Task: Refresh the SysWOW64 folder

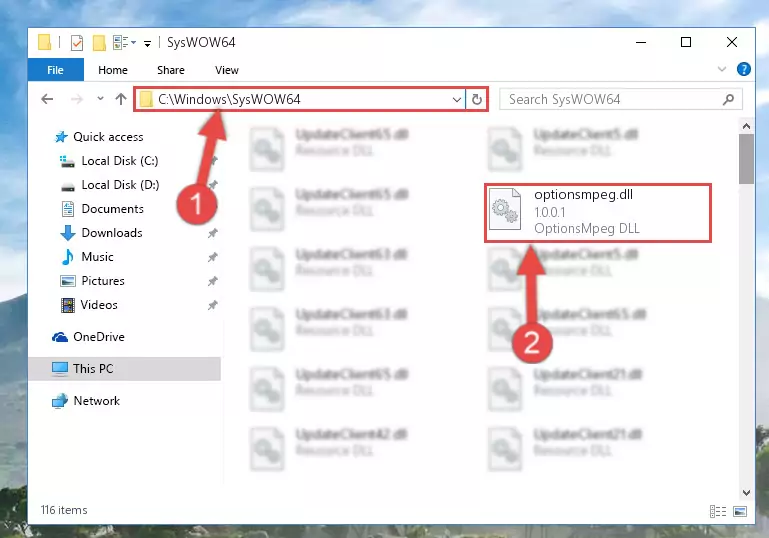Action: tap(477, 100)
